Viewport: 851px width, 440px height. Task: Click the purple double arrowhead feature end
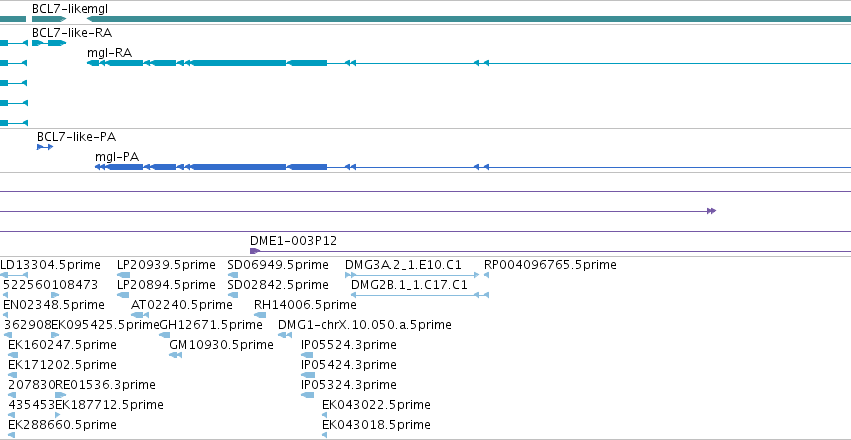(712, 211)
